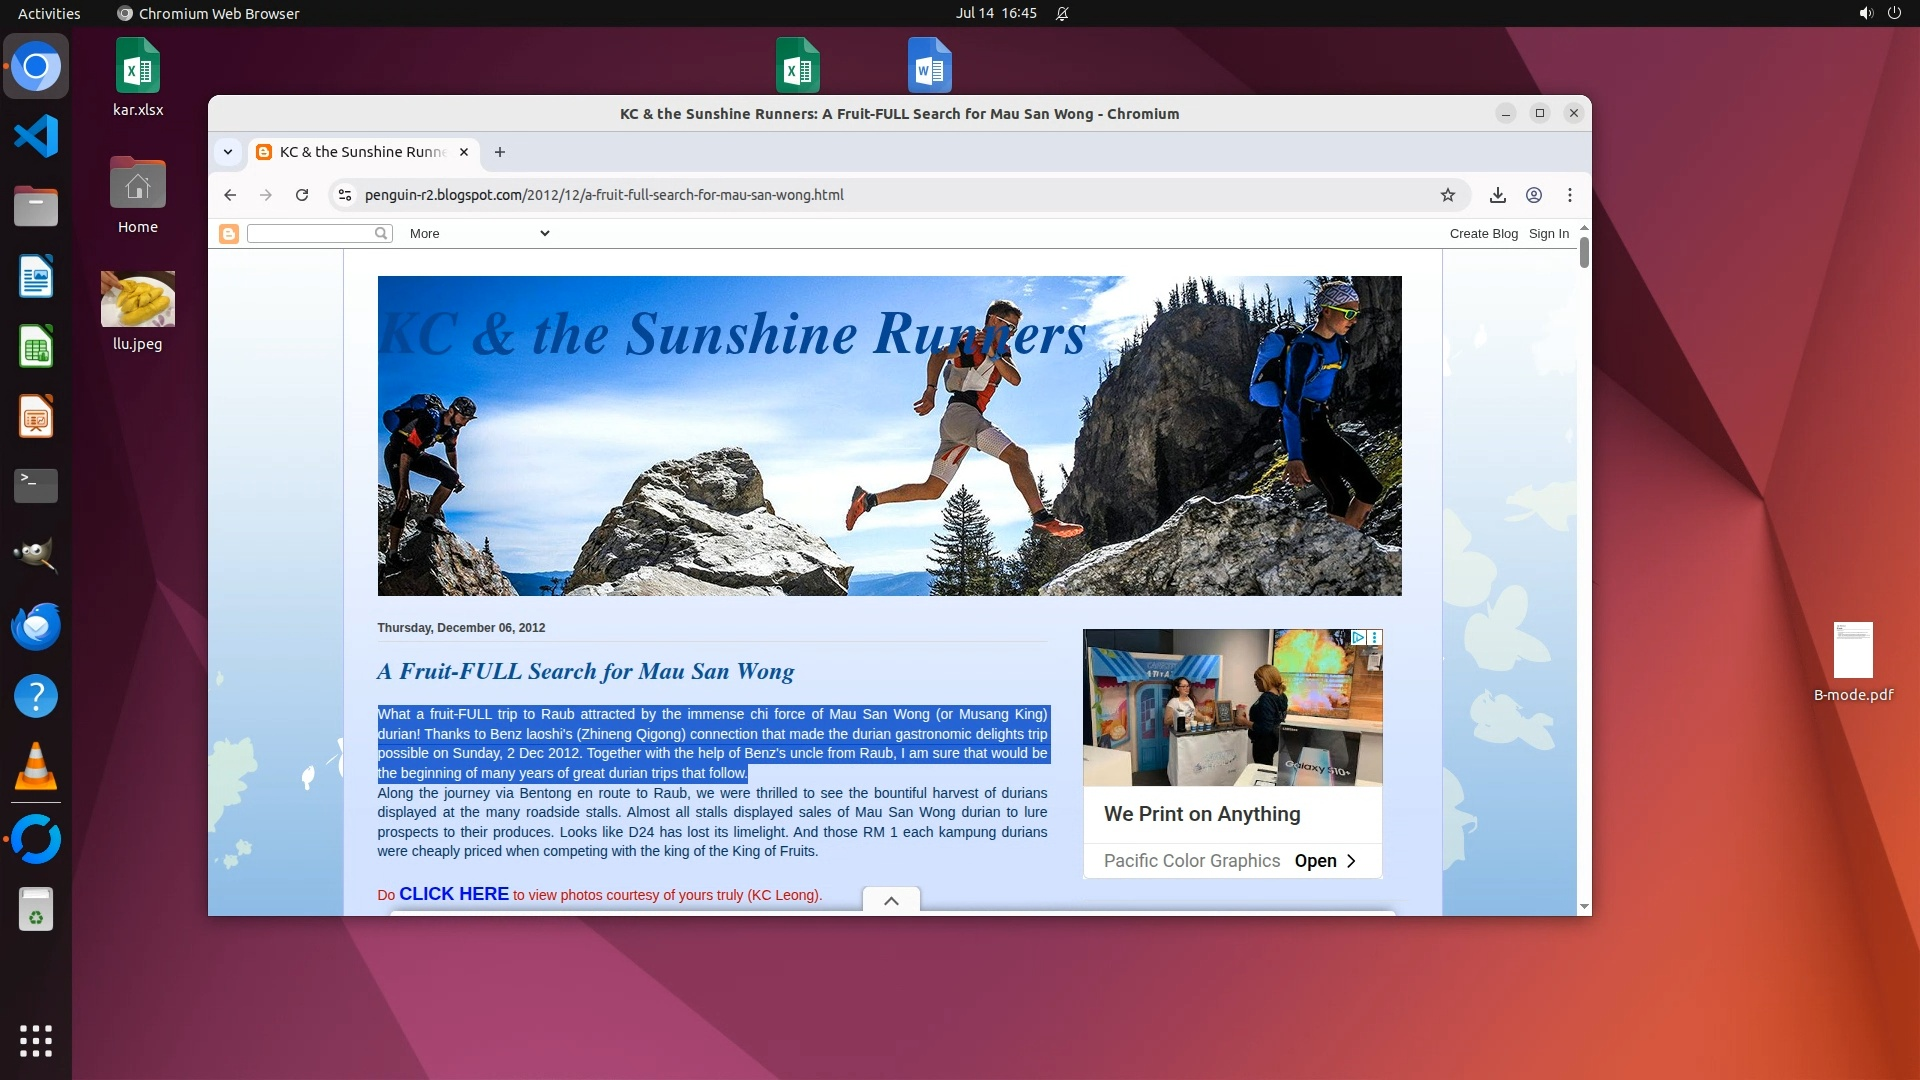Click the orange Blogger logo icon
The image size is (1920, 1080).
(x=229, y=234)
